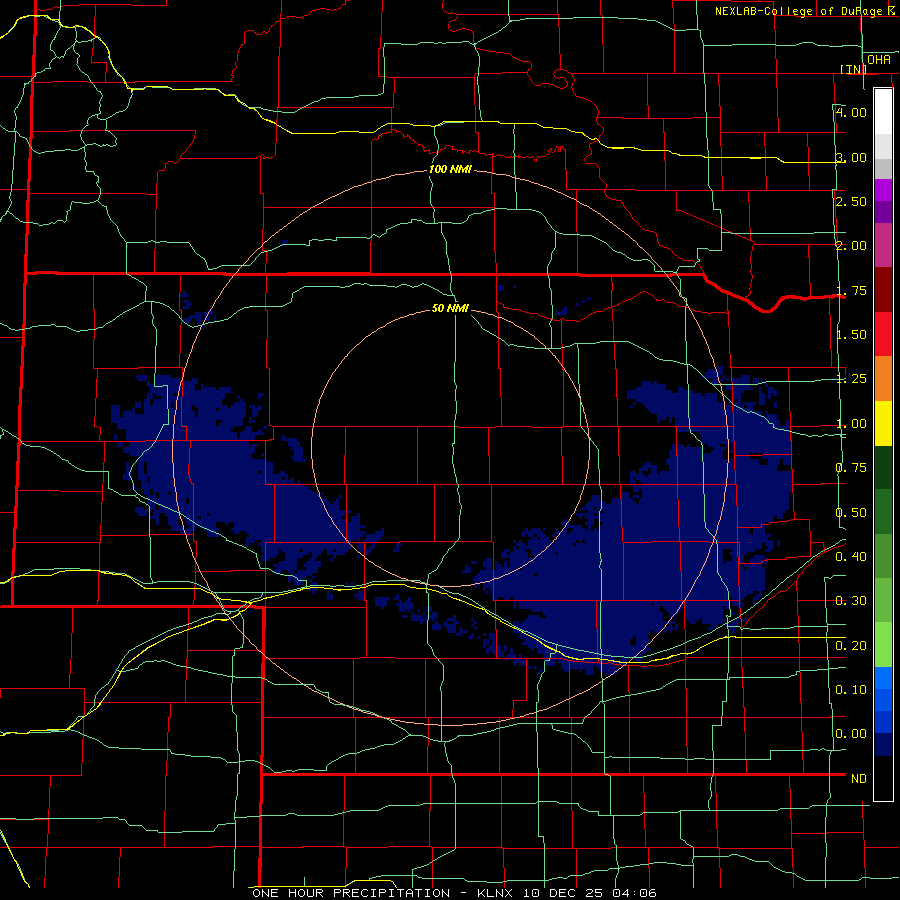Select the orange 1.25 legend color block
The width and height of the screenshot is (900, 900).
(883, 378)
